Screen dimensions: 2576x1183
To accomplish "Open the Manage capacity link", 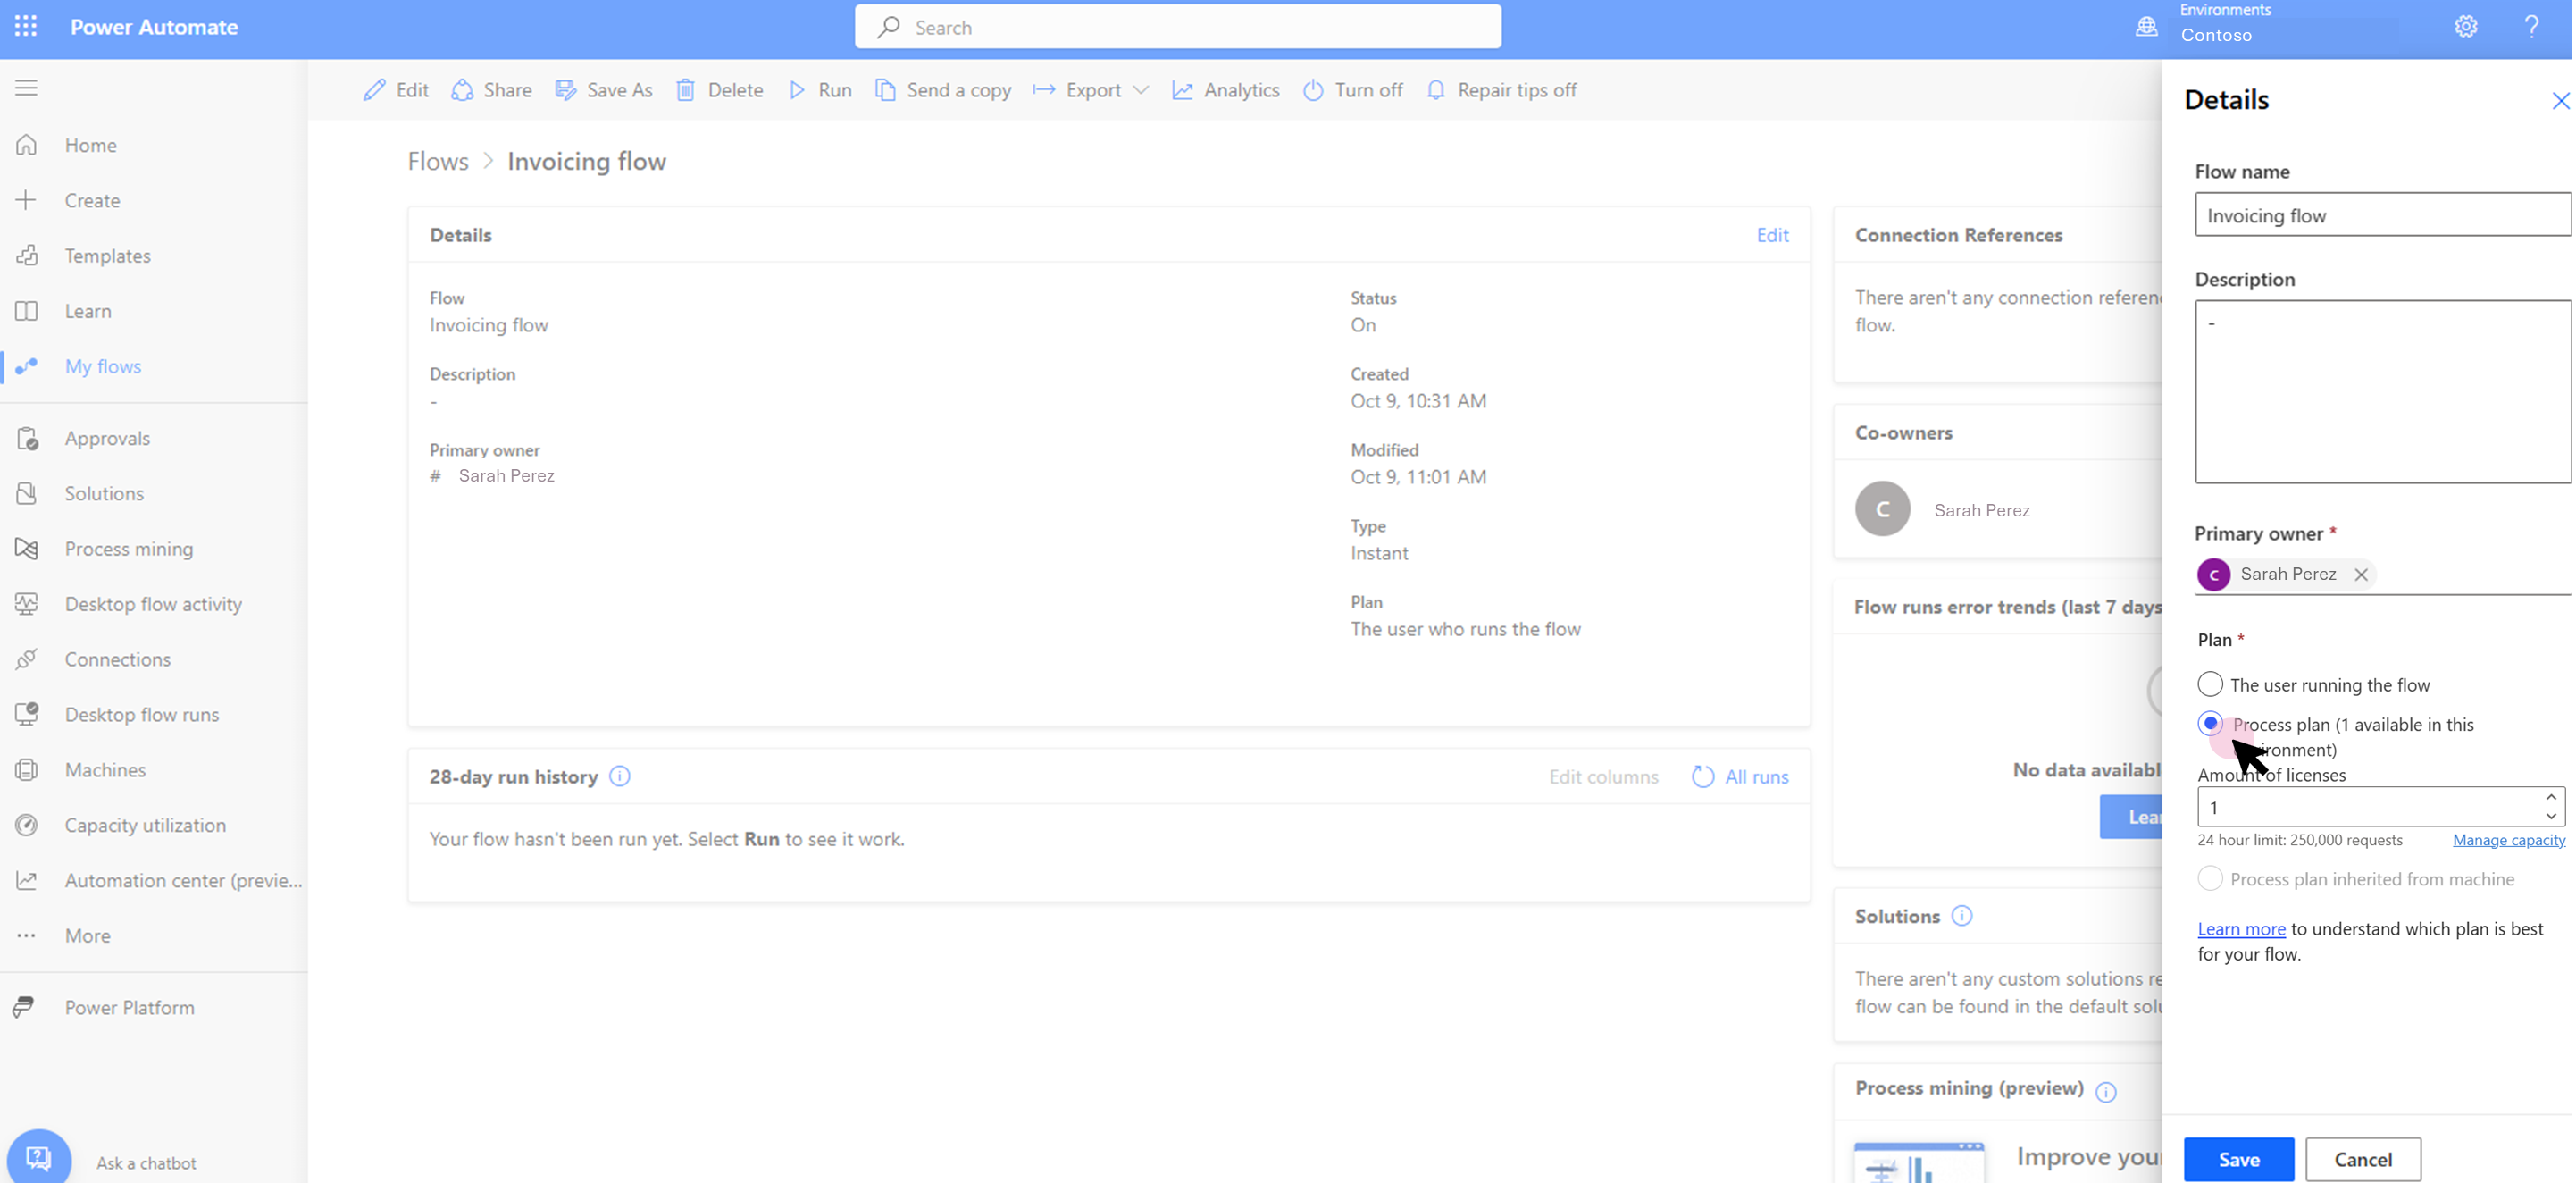I will pos(2507,840).
